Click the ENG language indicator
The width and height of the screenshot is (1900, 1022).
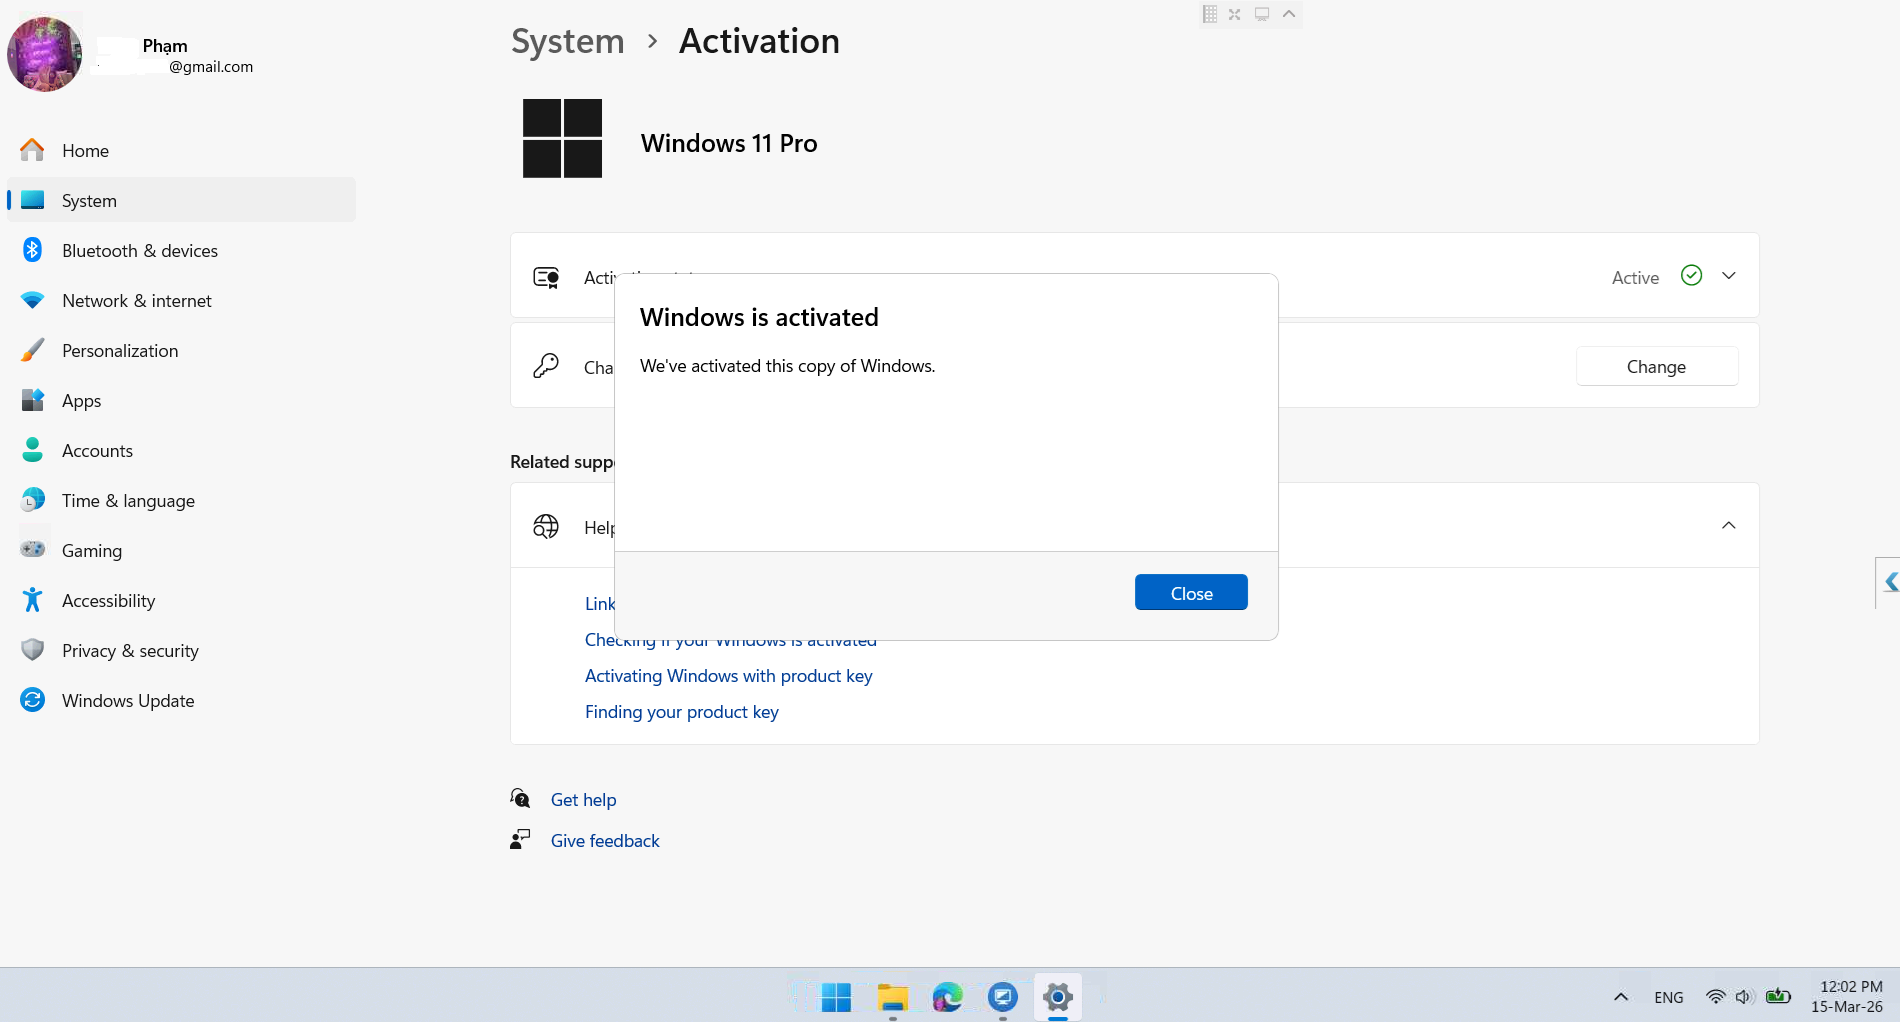1669,997
